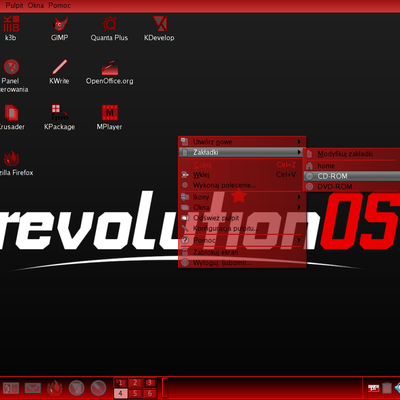Select Modyfikuj zakładki in the submenu
The width and height of the screenshot is (400, 400).
[x=352, y=154]
